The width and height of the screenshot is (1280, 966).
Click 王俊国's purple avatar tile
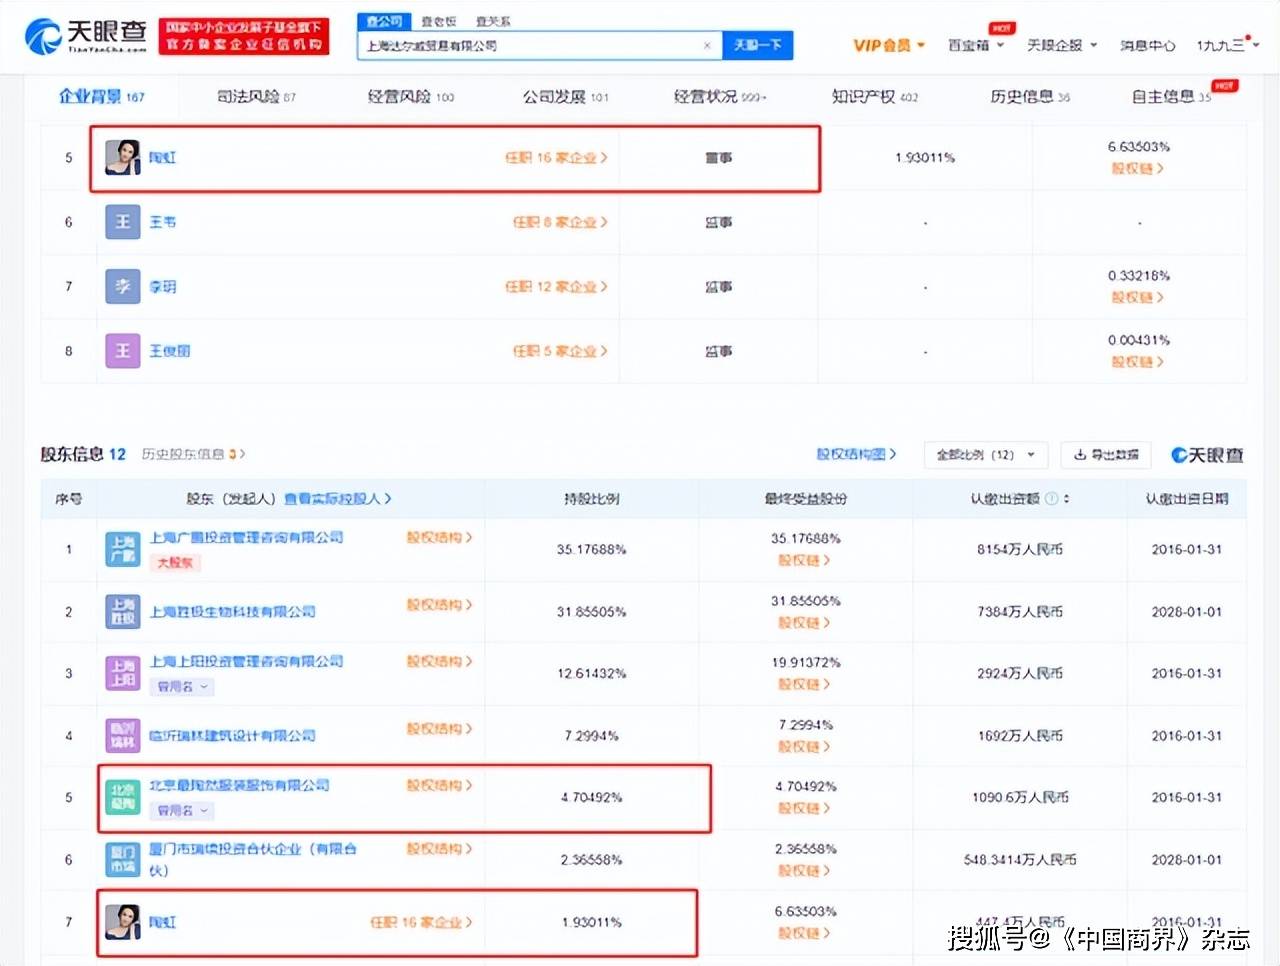123,351
